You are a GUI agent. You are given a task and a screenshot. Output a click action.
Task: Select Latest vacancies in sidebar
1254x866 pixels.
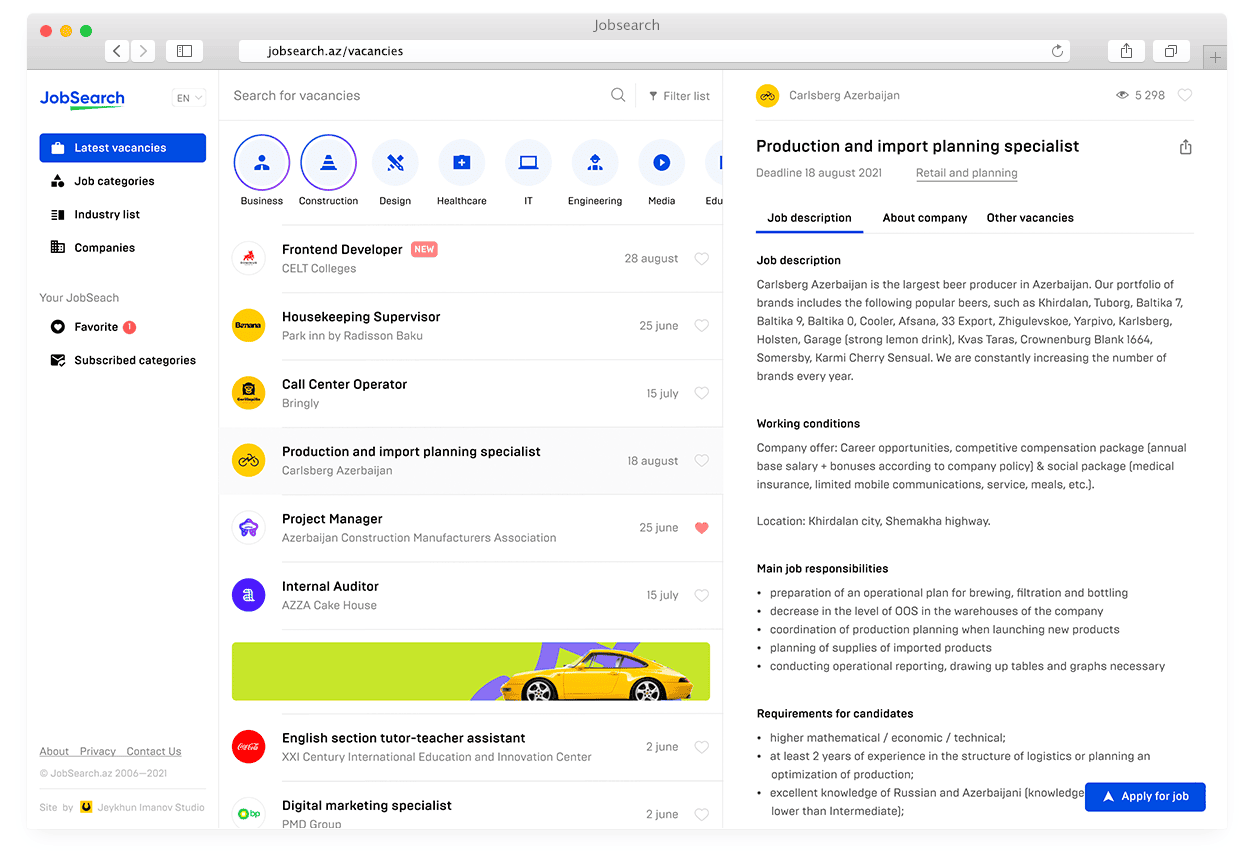pyautogui.click(x=123, y=148)
